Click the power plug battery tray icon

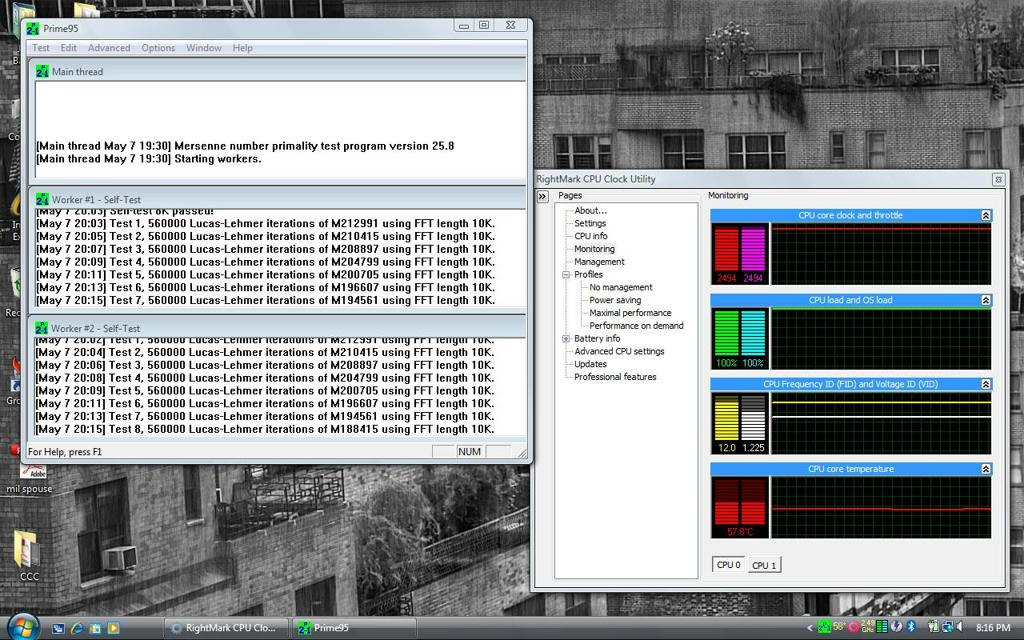pos(933,627)
